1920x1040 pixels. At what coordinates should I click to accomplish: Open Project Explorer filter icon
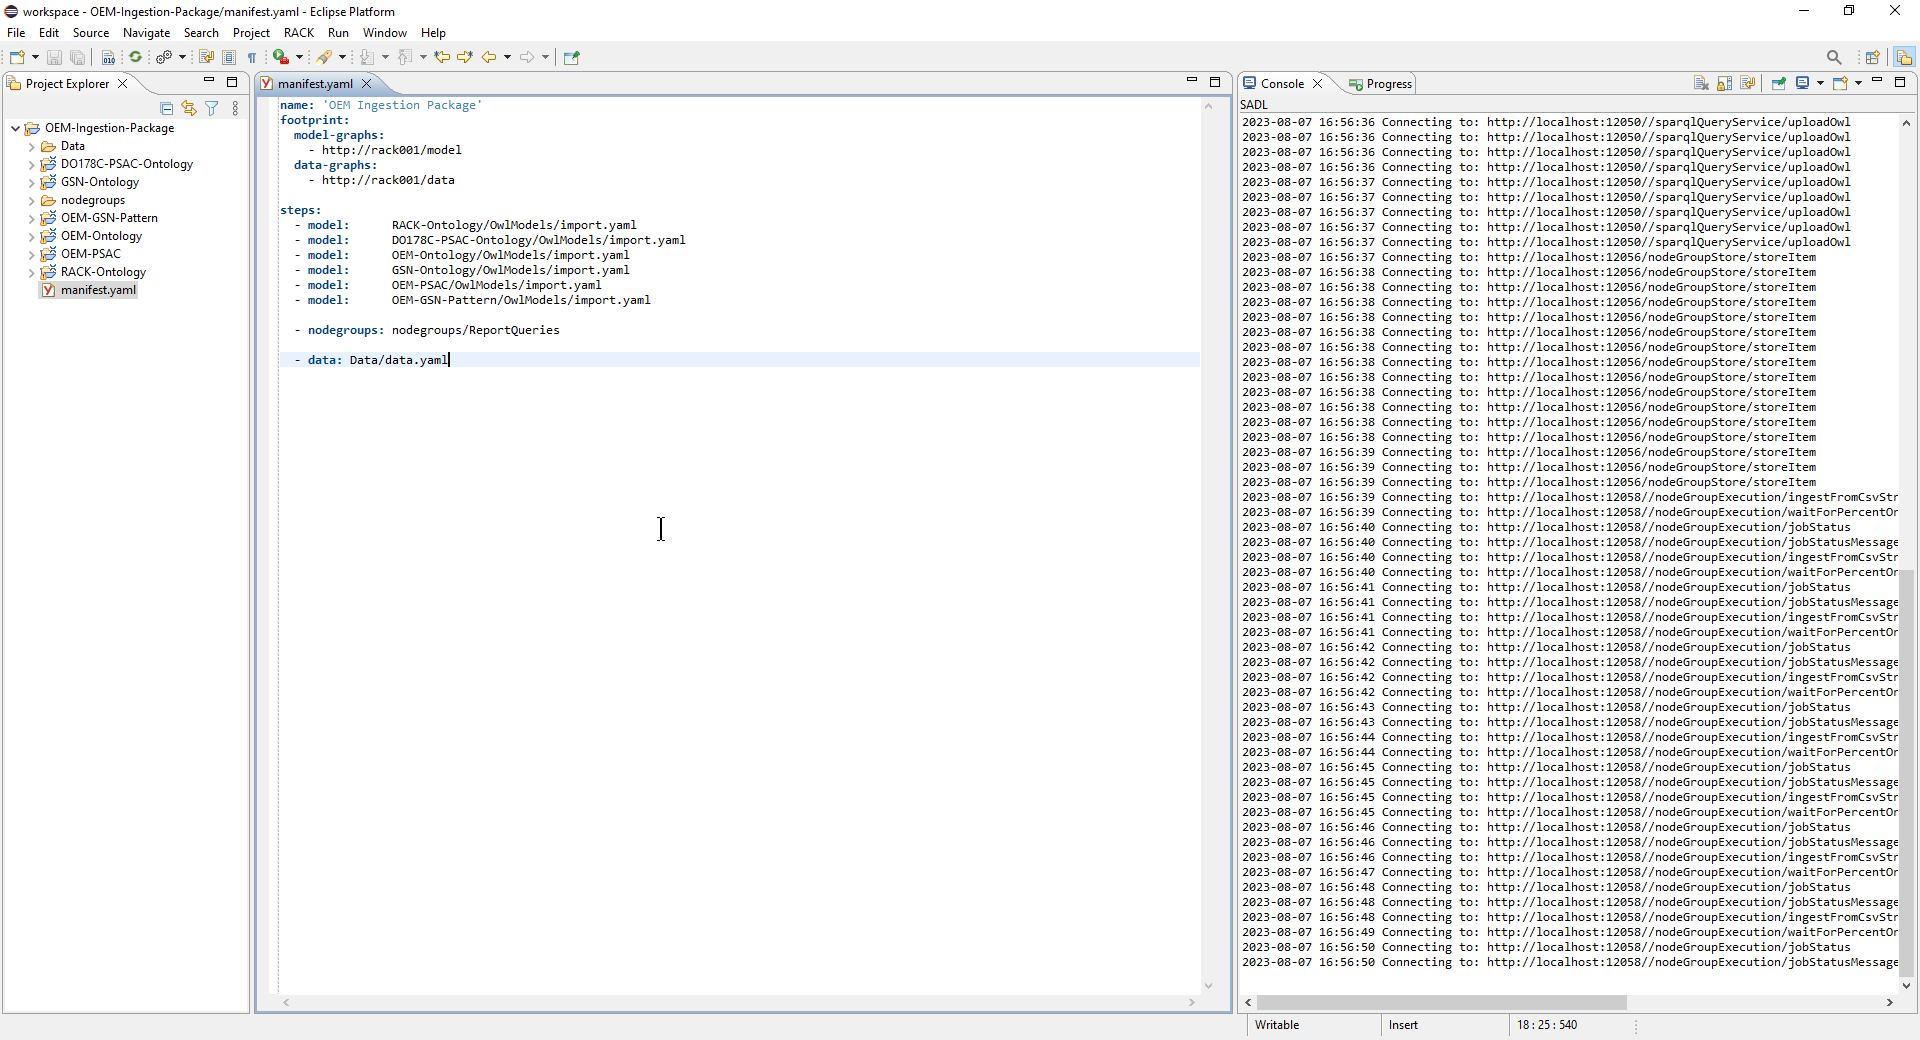[x=212, y=108]
